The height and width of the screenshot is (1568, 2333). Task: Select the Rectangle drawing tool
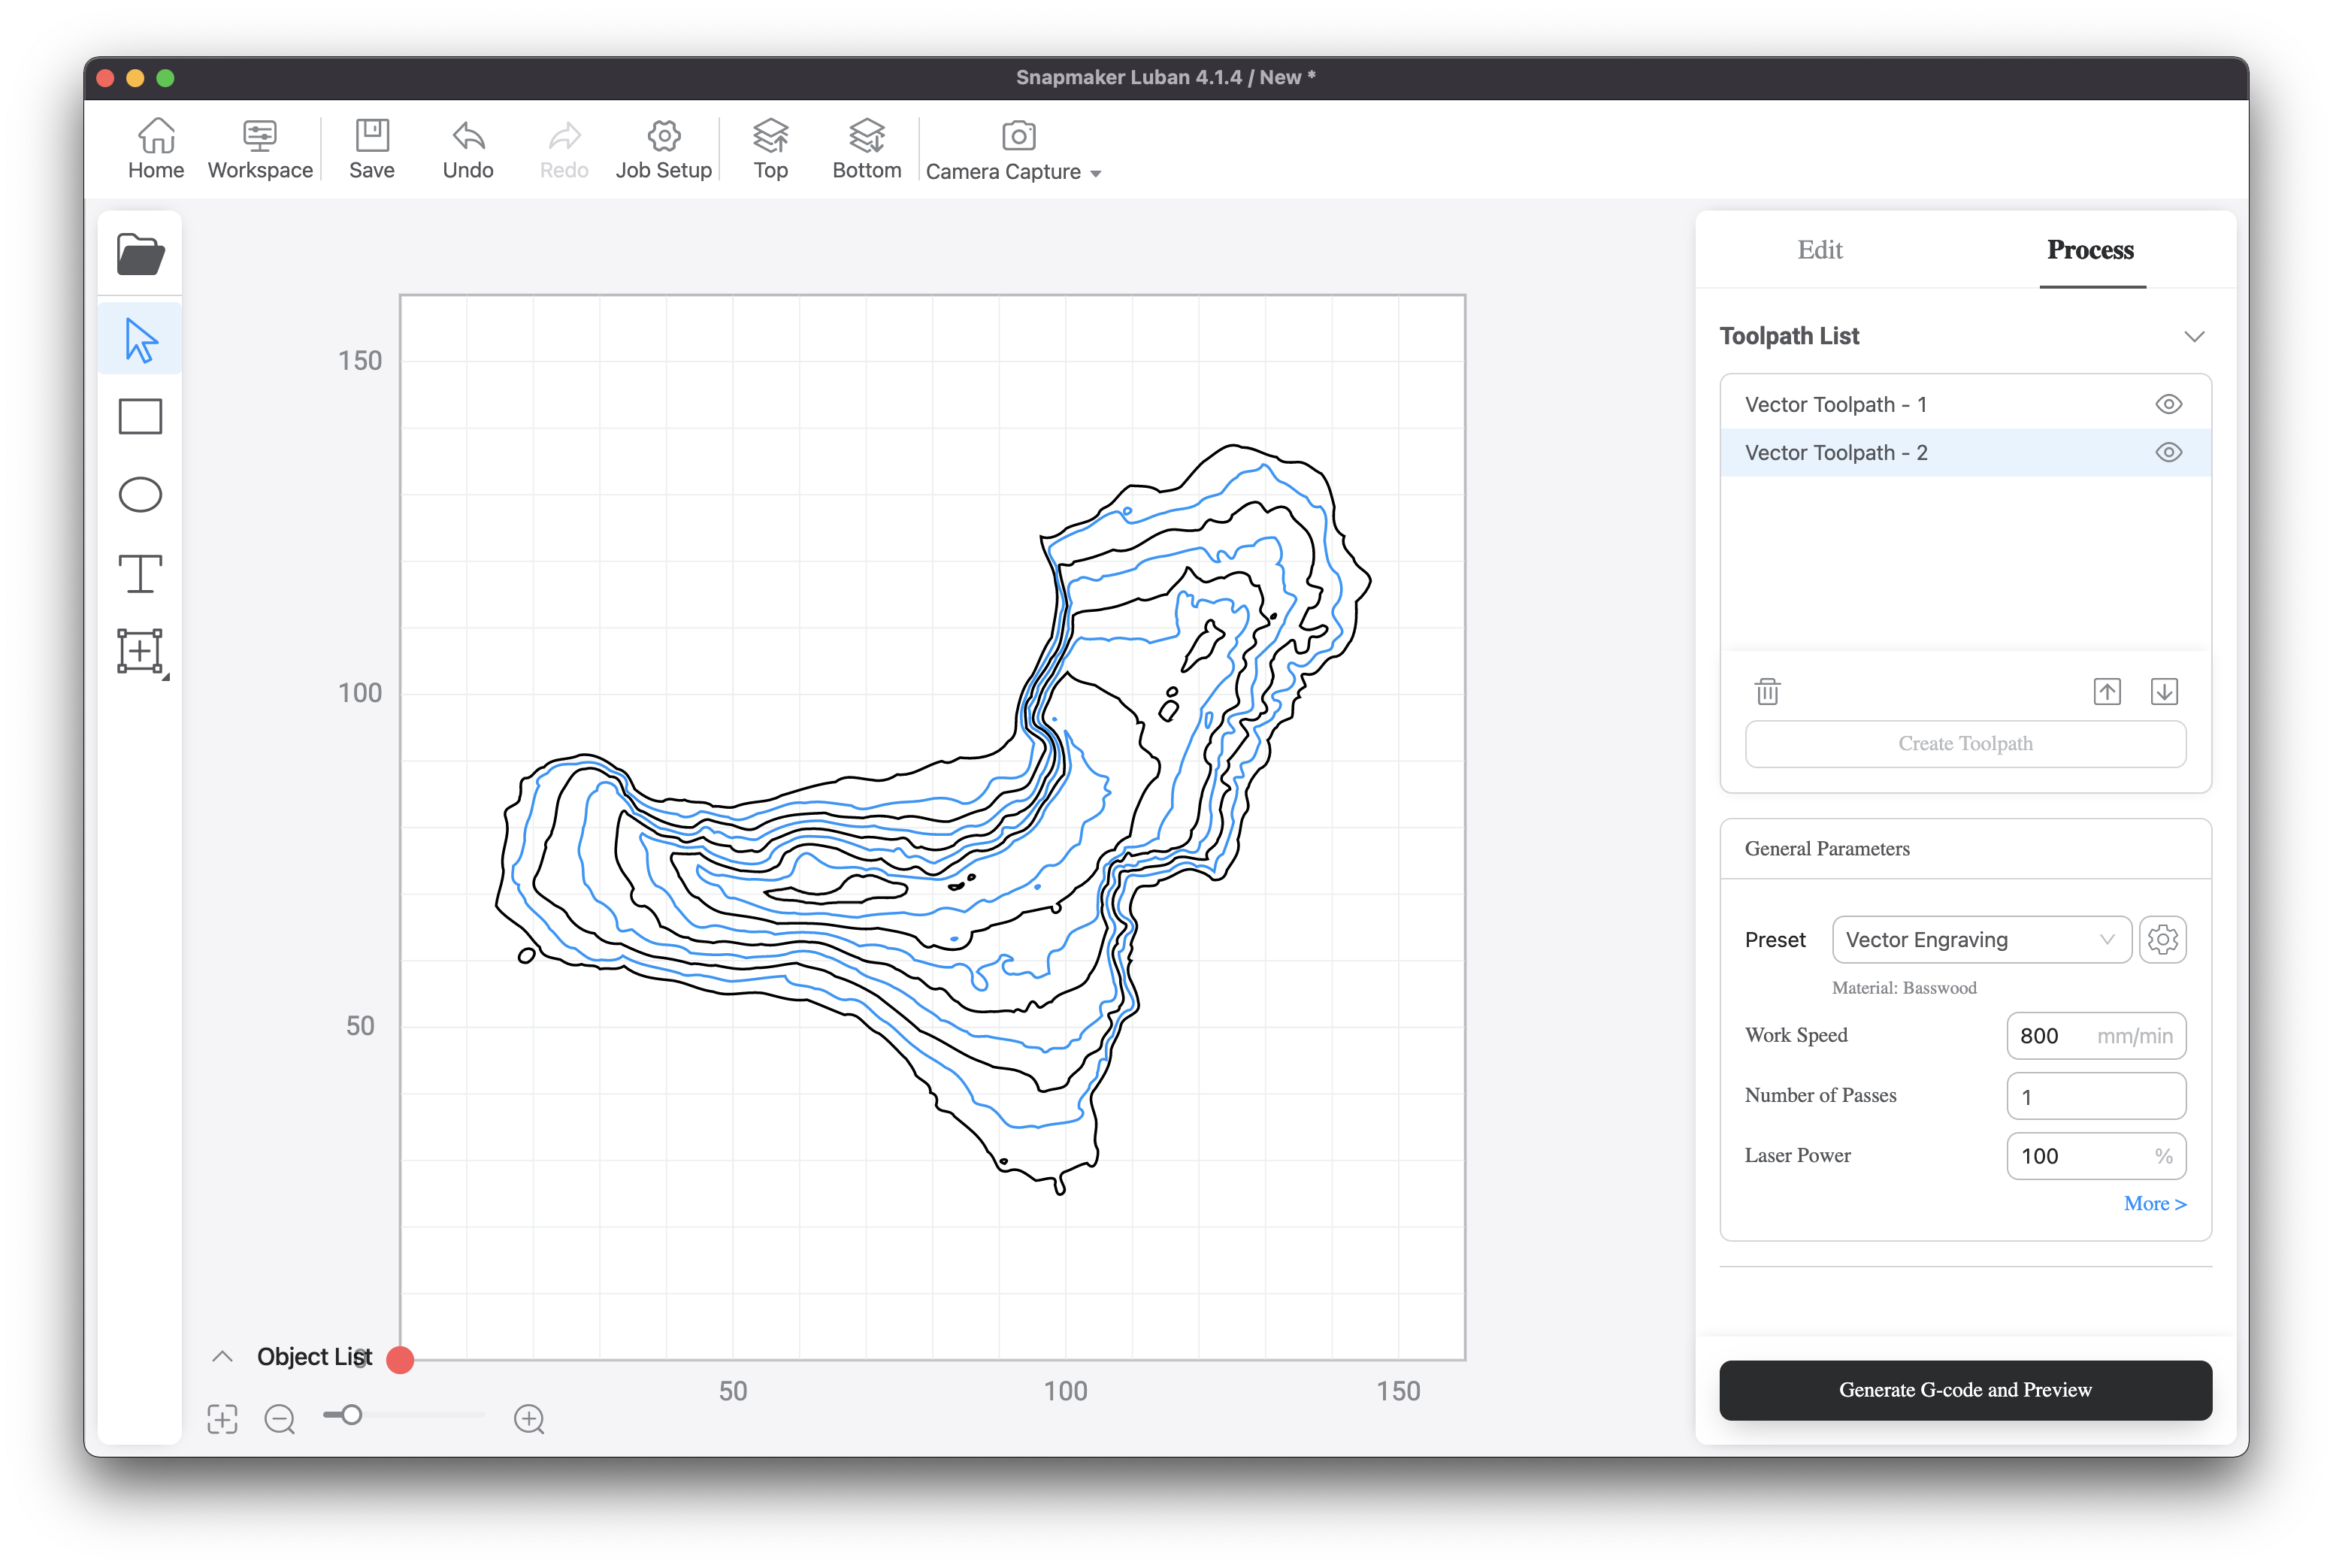tap(140, 416)
